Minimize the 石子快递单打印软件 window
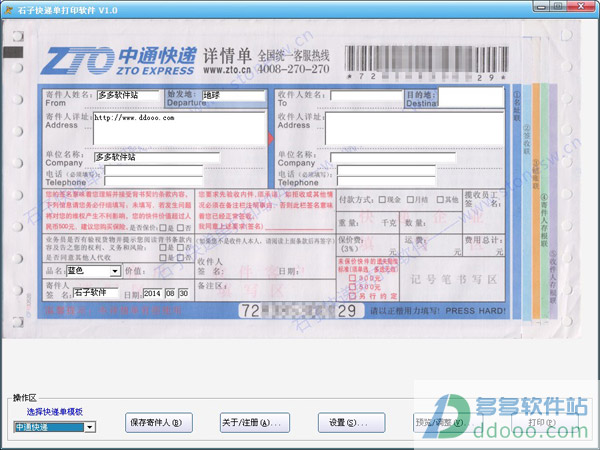600x450 pixels. (x=541, y=7)
